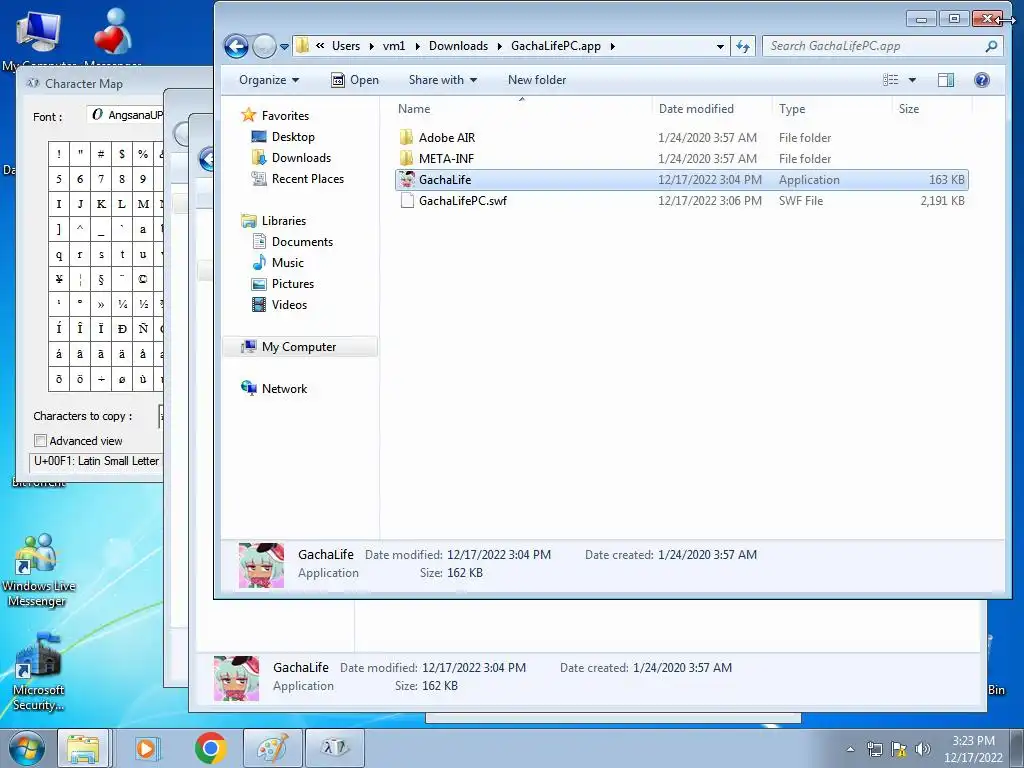Create a New folder

coord(537,80)
